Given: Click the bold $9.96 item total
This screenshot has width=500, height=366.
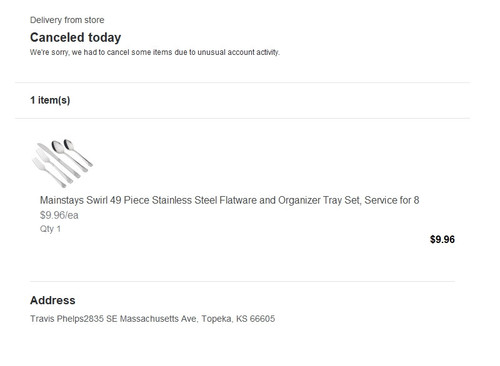Looking at the screenshot, I should point(442,239).
